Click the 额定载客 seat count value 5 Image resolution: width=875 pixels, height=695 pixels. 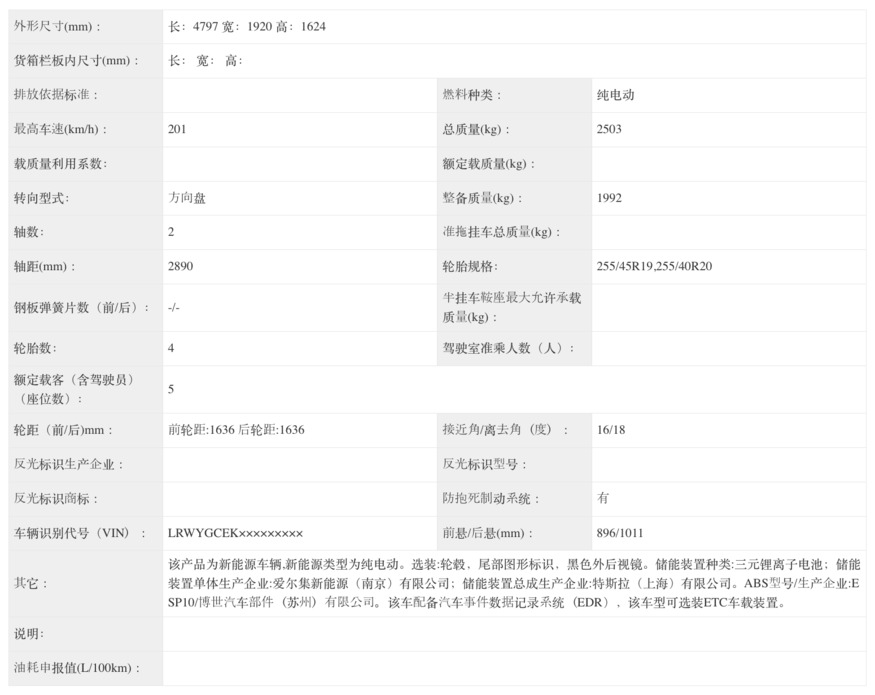pyautogui.click(x=171, y=389)
